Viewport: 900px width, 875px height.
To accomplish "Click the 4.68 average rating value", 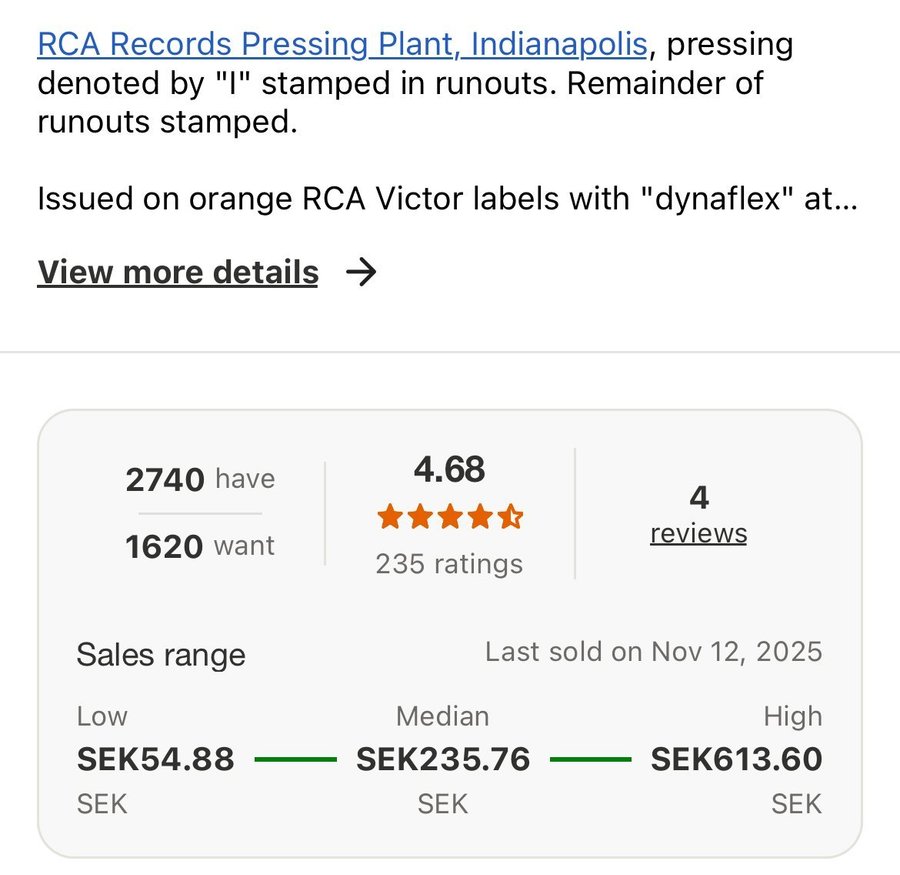I will (449, 469).
